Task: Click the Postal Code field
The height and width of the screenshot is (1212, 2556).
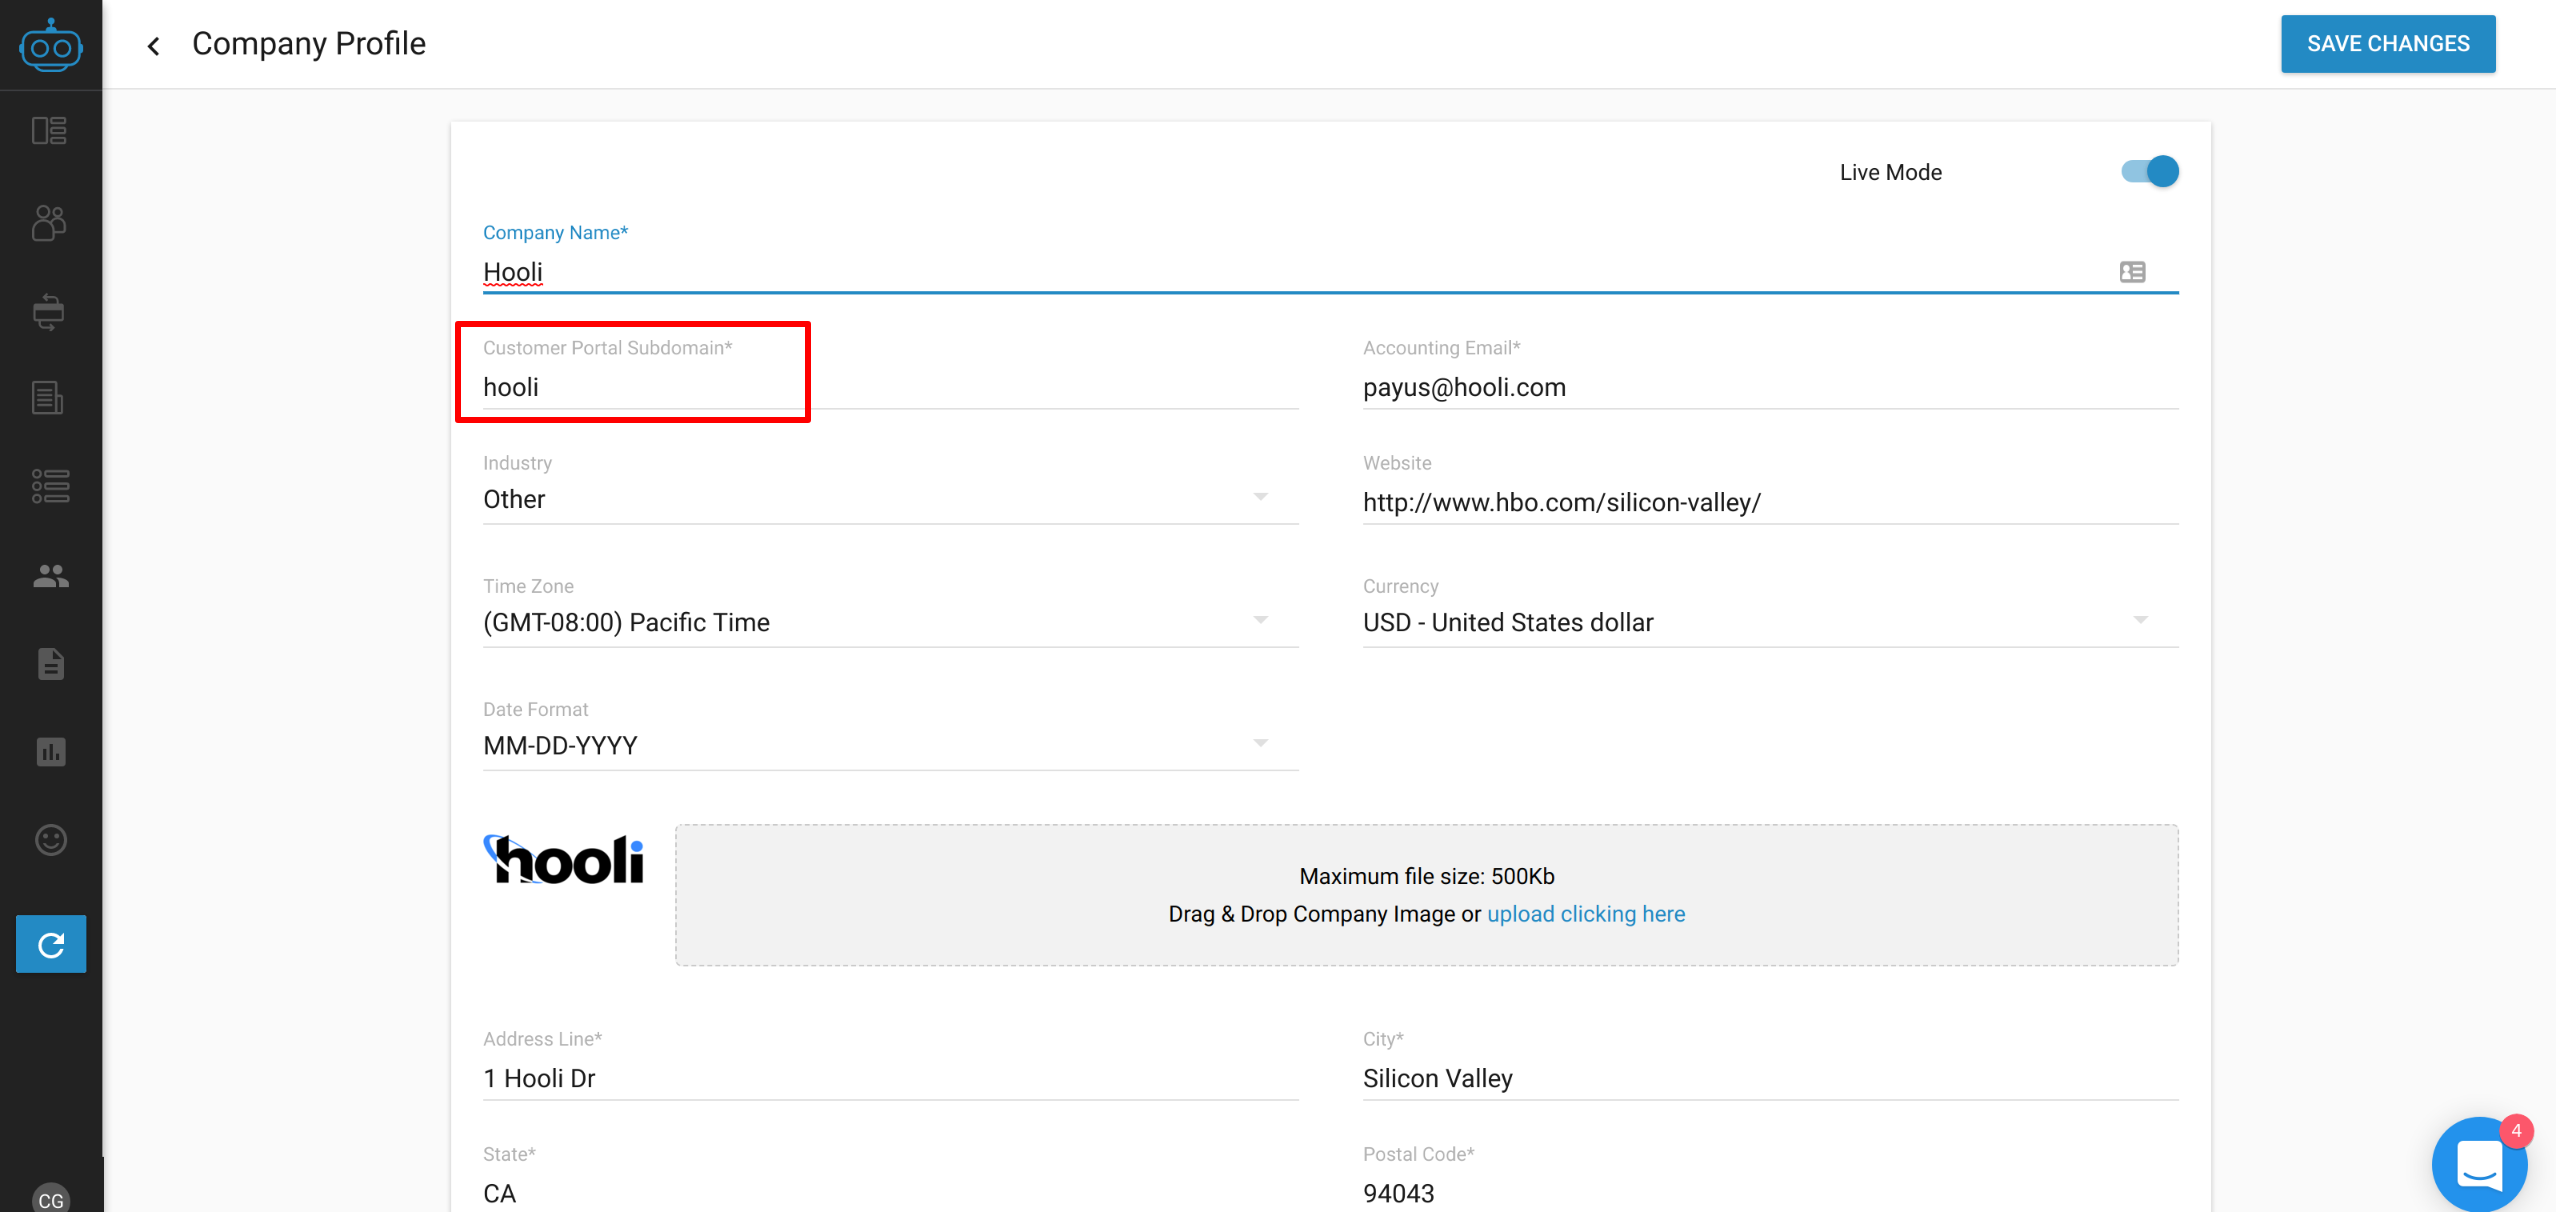Action: coord(1770,1193)
